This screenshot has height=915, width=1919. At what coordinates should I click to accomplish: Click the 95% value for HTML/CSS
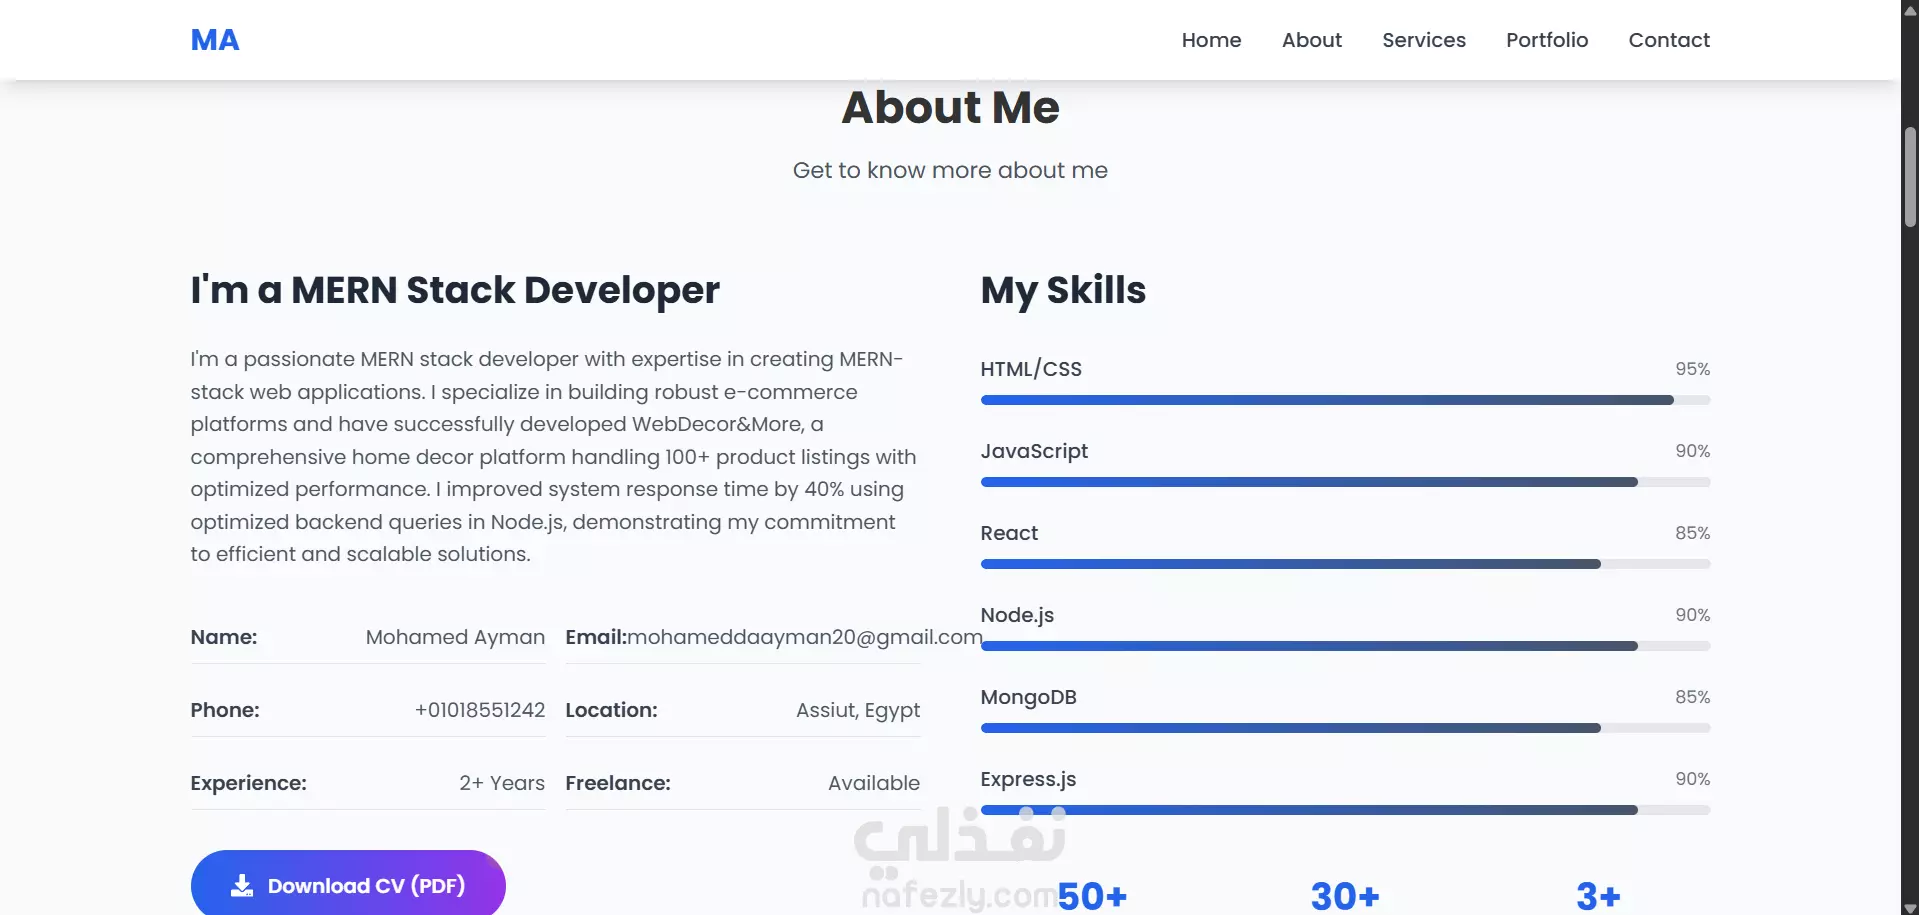click(x=1692, y=369)
